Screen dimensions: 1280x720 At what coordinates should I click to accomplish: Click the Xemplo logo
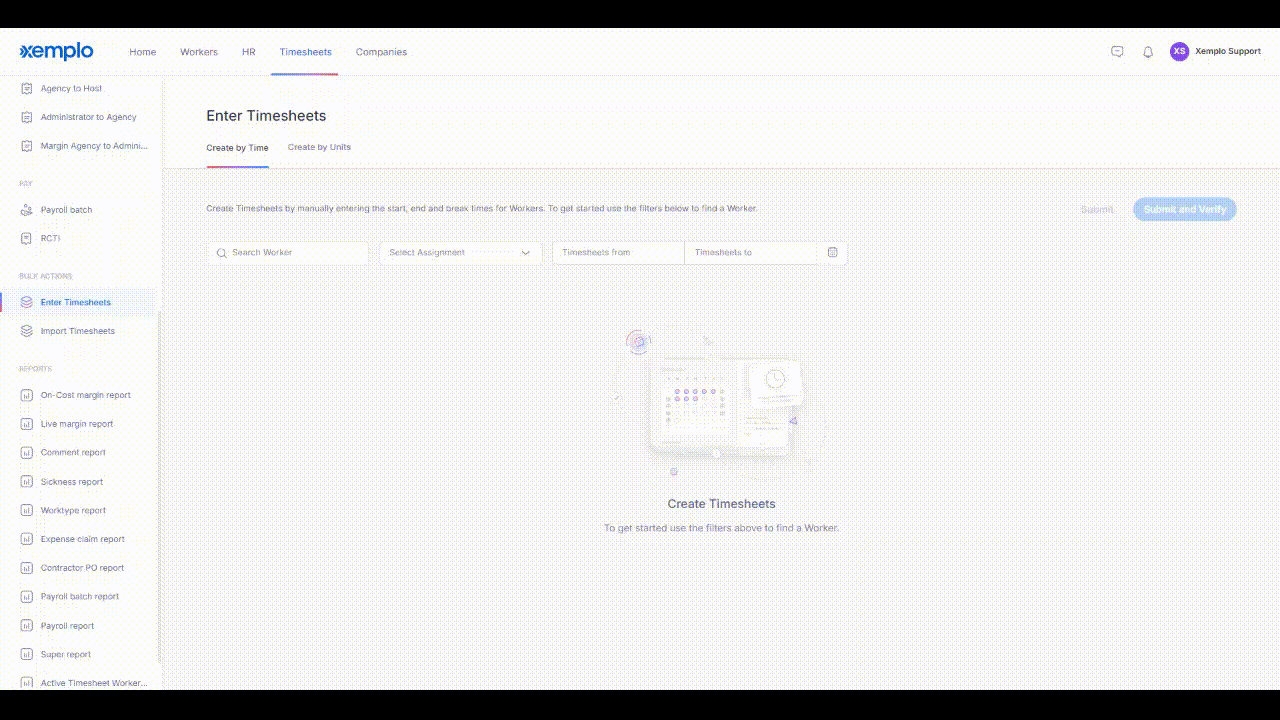(x=56, y=51)
